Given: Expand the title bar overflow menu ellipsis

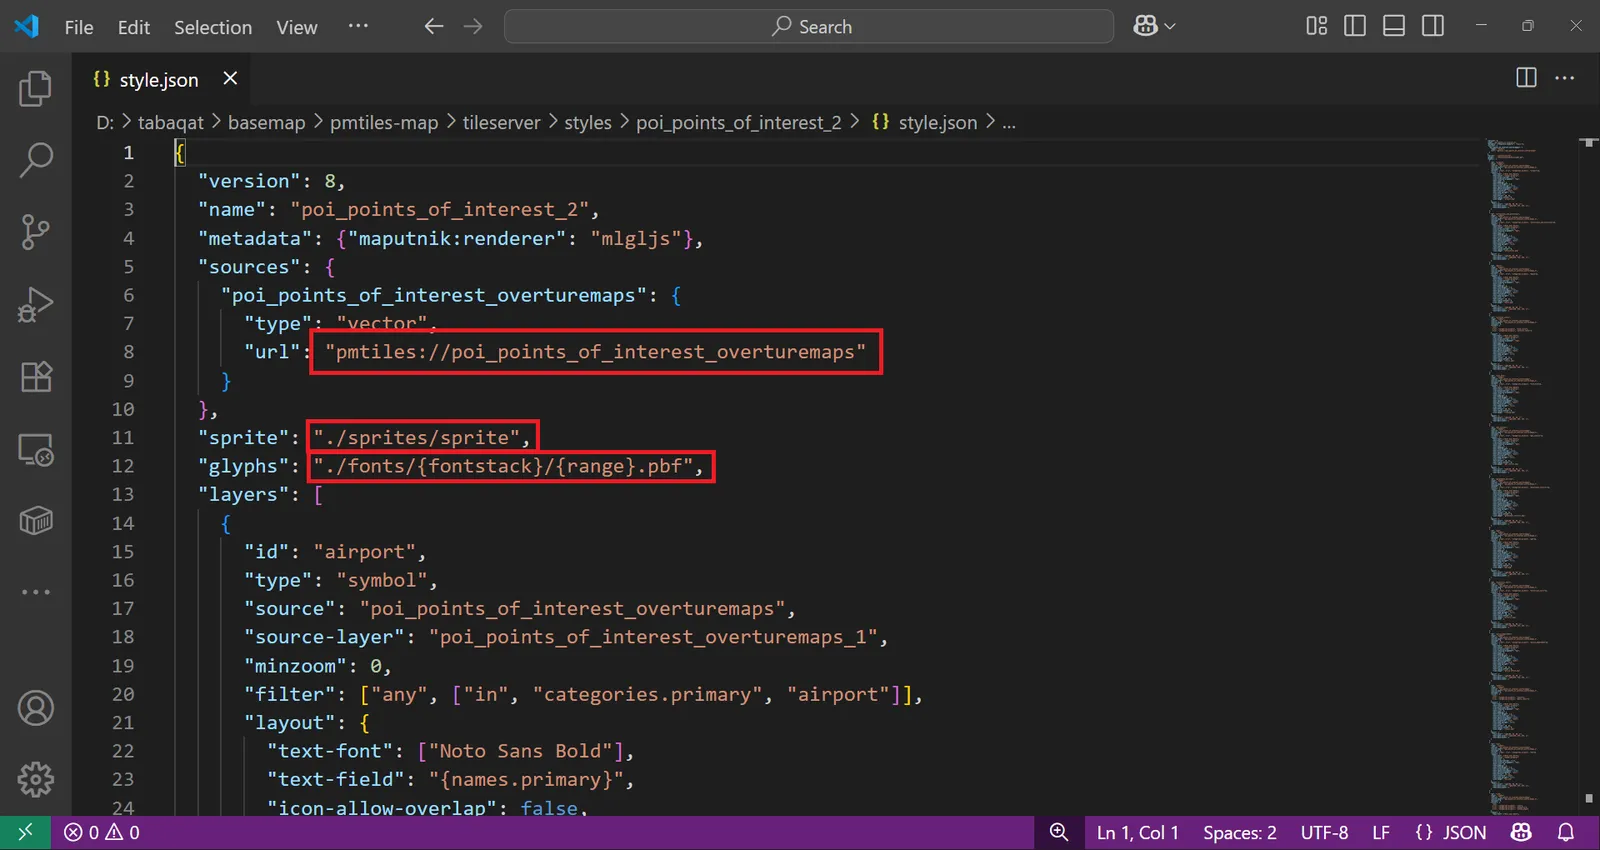Looking at the screenshot, I should 358,26.
